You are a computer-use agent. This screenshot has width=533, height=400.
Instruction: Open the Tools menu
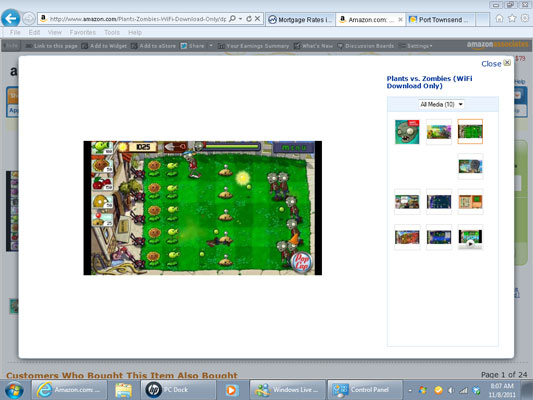[112, 32]
